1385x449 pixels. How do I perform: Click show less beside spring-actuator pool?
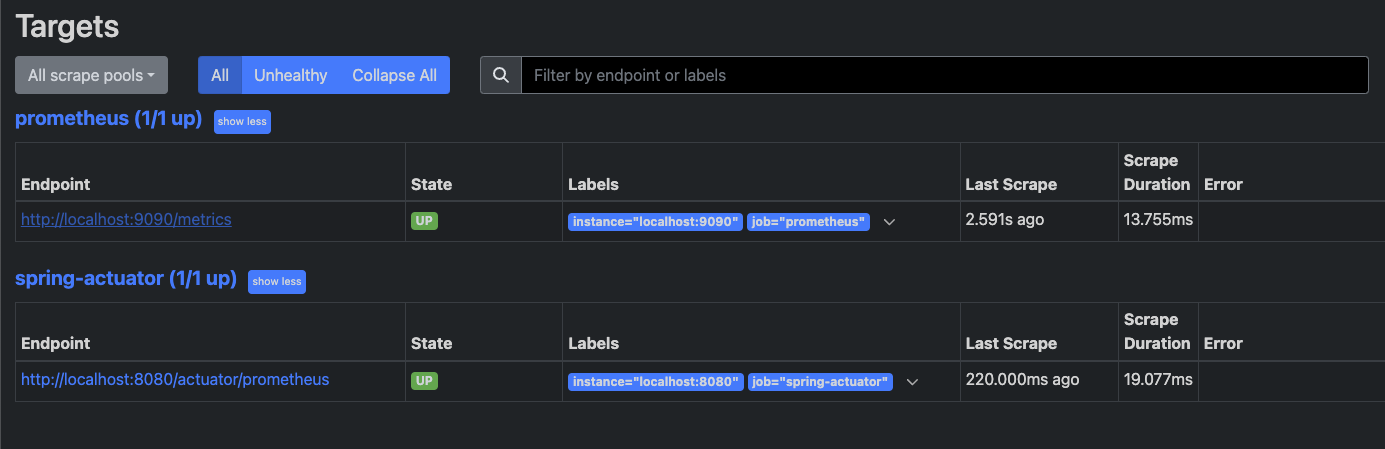tap(277, 281)
